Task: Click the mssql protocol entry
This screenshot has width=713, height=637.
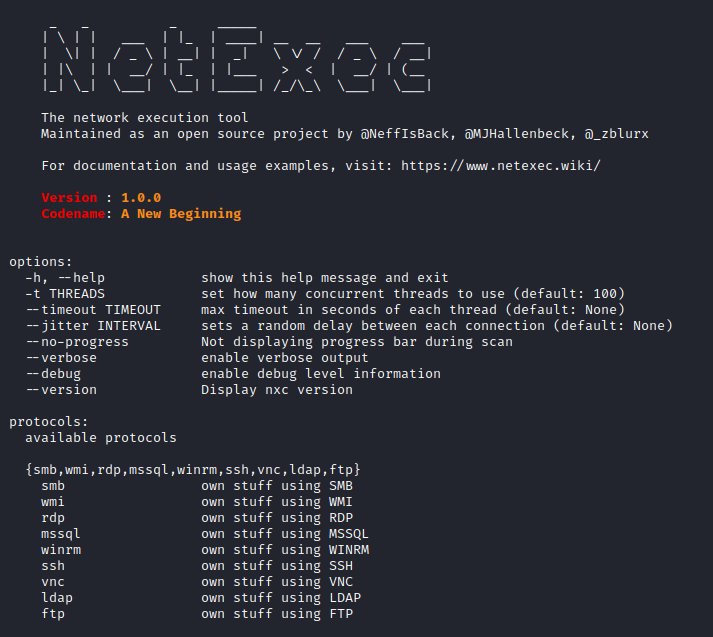Action: (61, 534)
